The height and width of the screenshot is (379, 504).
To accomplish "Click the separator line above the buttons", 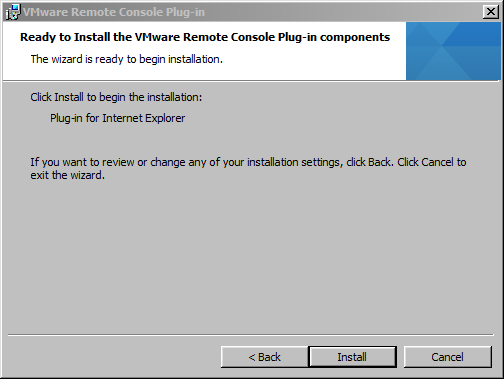I will point(251,334).
